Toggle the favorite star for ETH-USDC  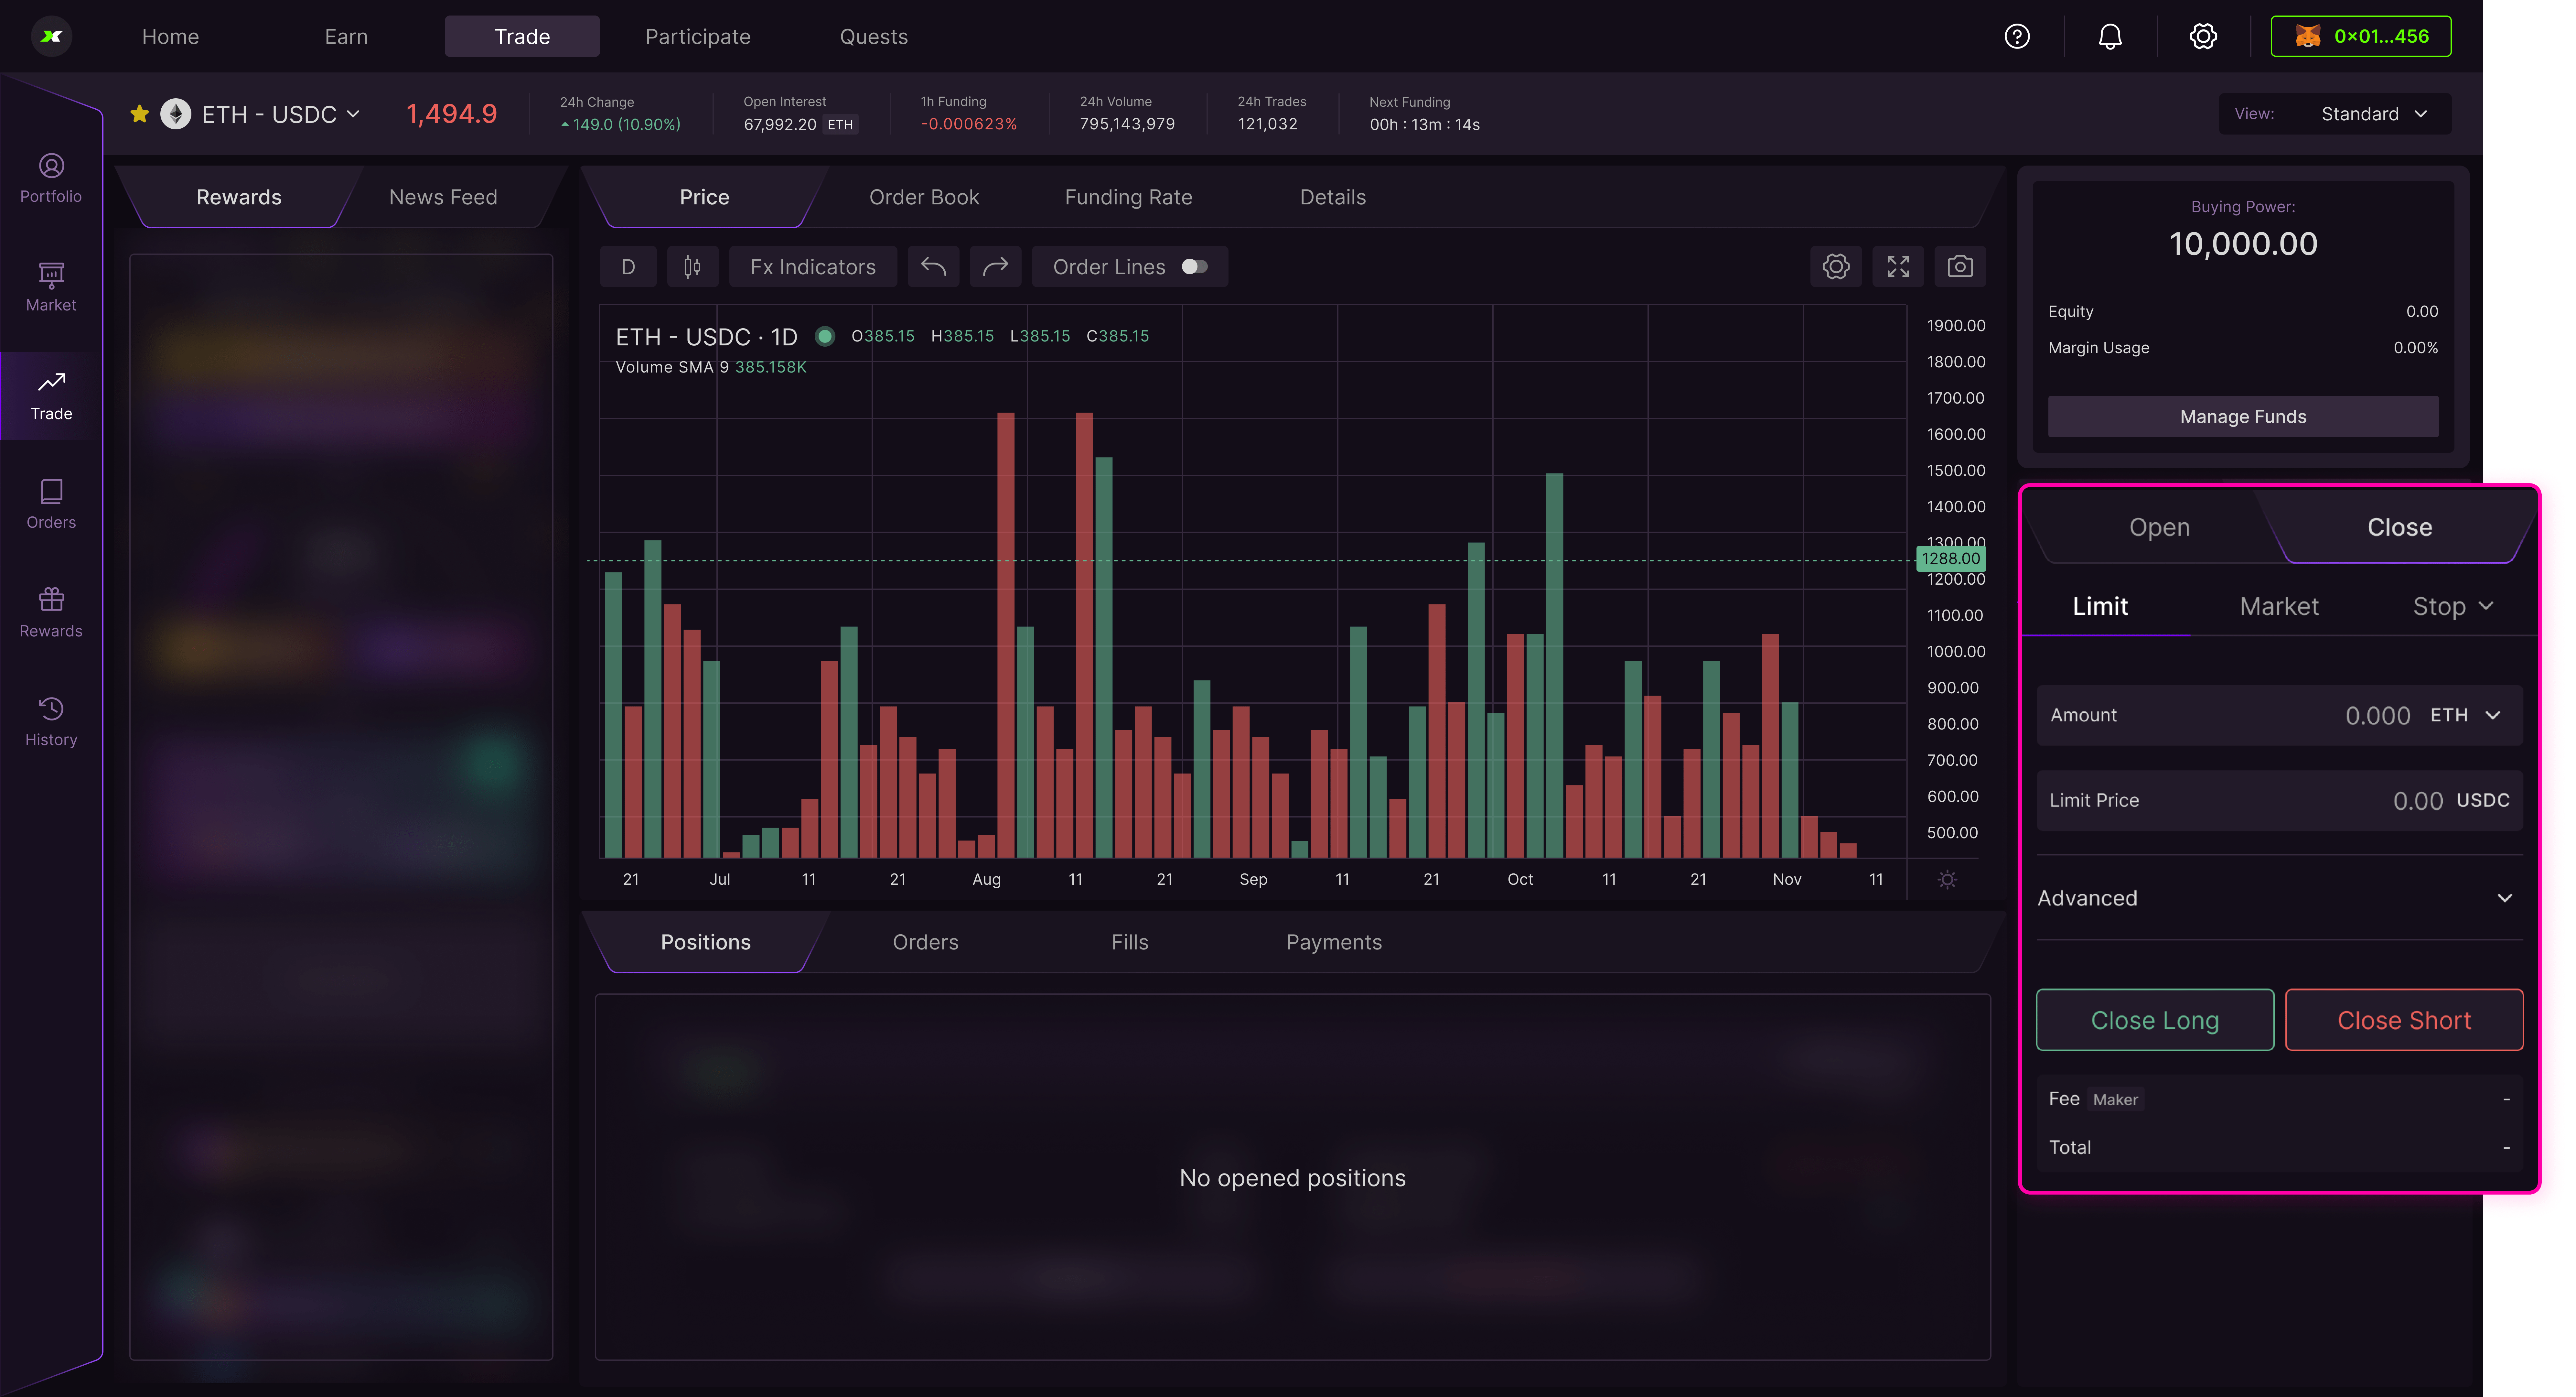pyautogui.click(x=140, y=114)
